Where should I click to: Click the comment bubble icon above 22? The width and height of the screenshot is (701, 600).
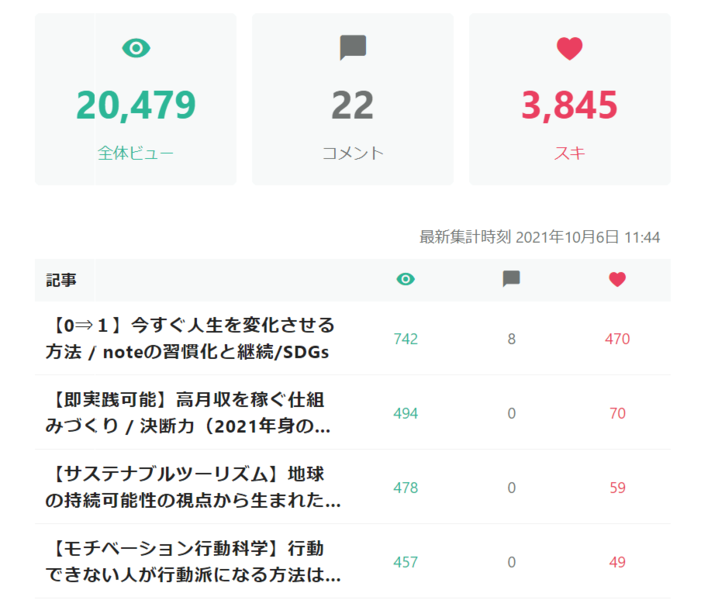pyautogui.click(x=352, y=48)
